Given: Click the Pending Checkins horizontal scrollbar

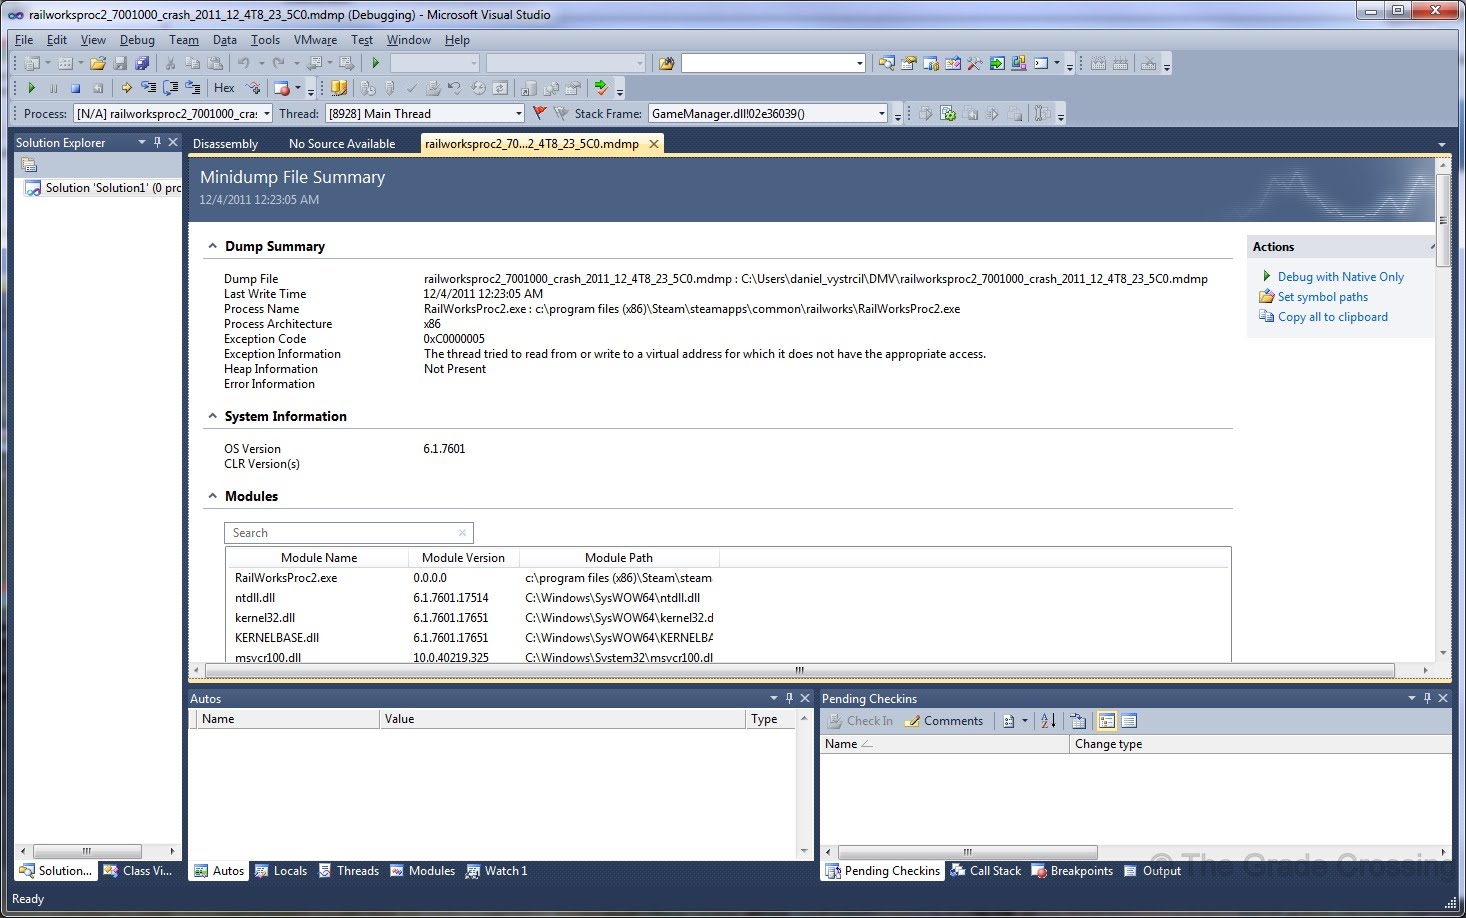Looking at the screenshot, I should (968, 852).
